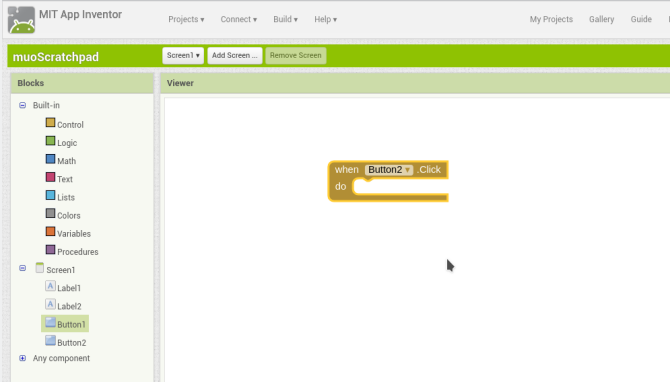Screen dimensions: 670x382
Task: Select the Lists blocks category
Action: coord(60,197)
